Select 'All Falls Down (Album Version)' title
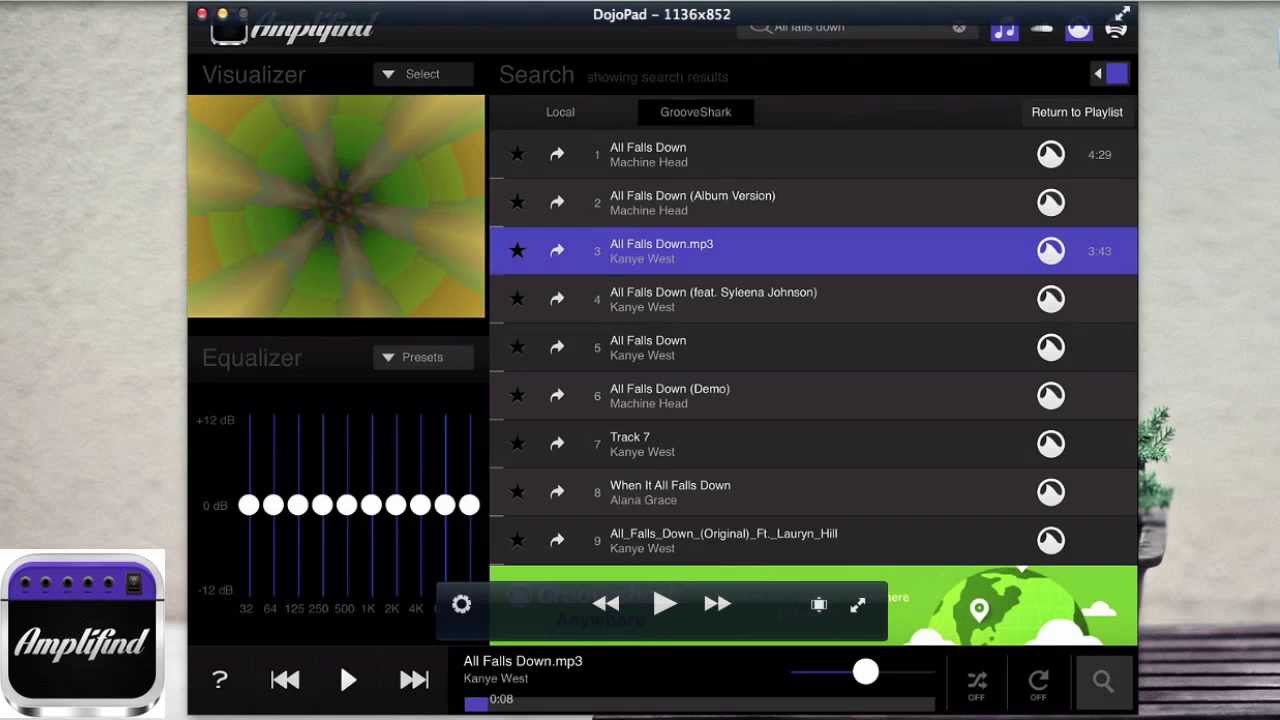1280x720 pixels. [692, 196]
